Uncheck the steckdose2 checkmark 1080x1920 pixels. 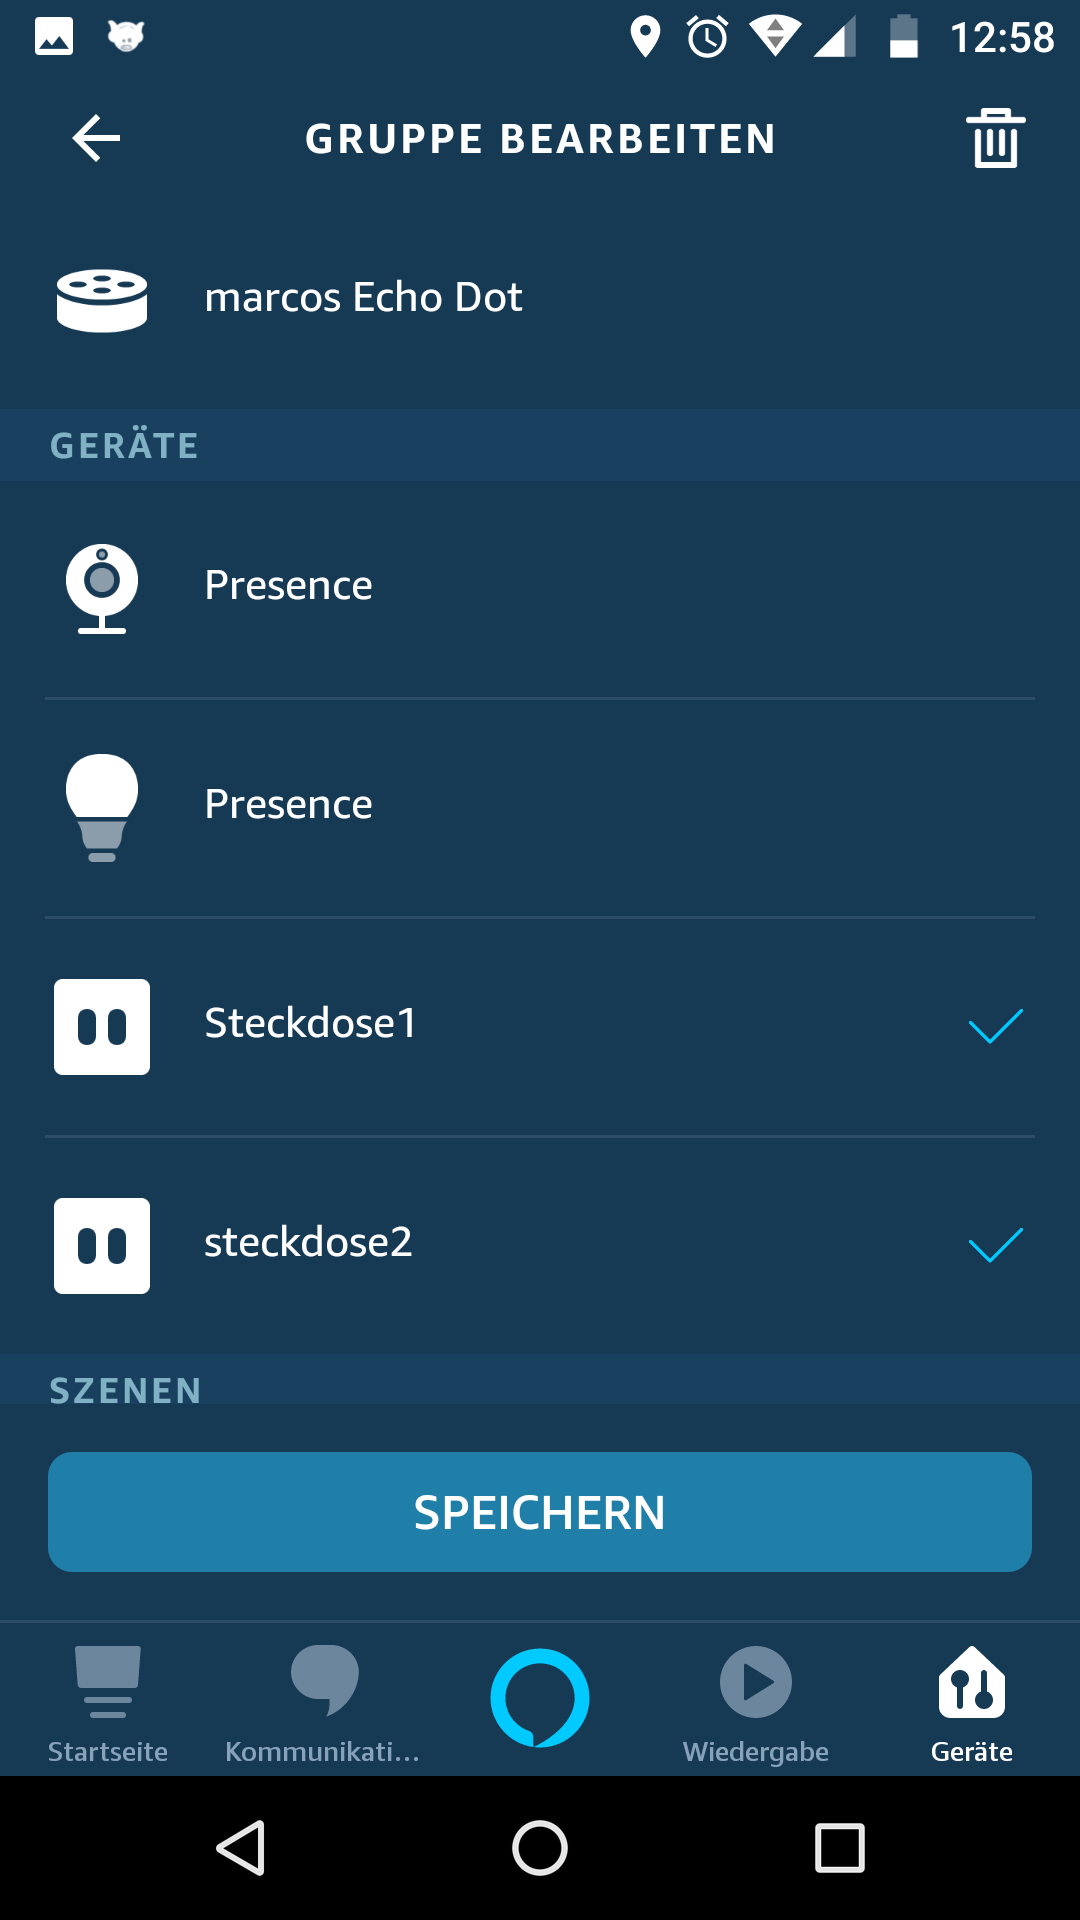point(995,1246)
